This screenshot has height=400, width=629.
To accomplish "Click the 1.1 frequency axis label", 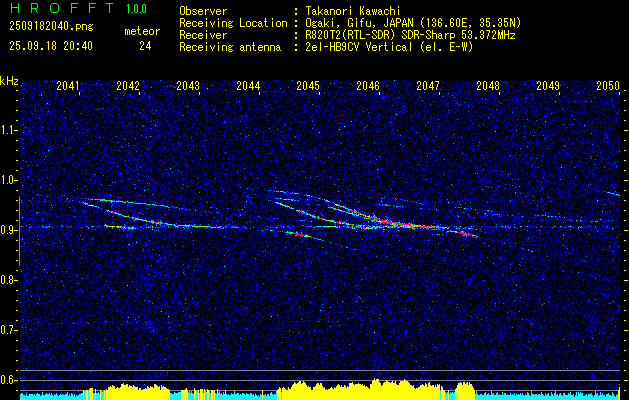I will pos(8,130).
